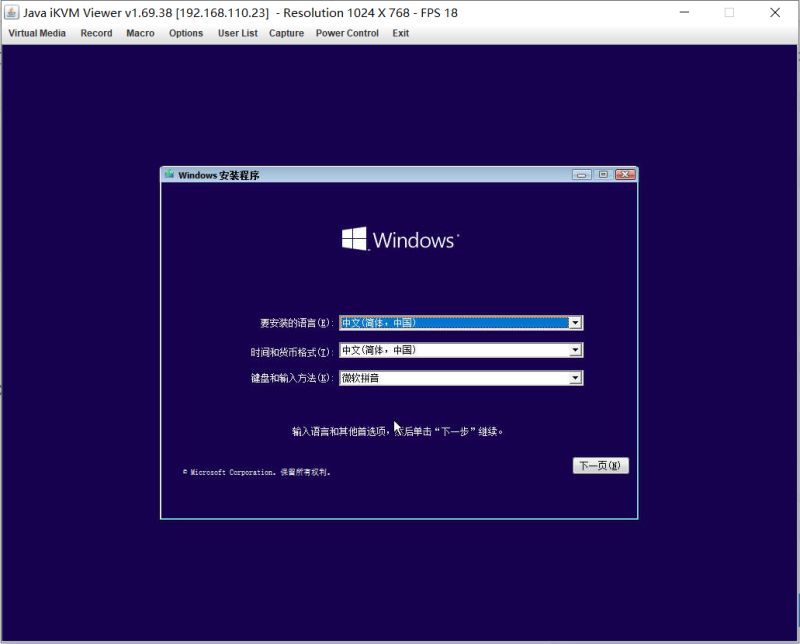Open the Virtual Media menu

click(37, 33)
